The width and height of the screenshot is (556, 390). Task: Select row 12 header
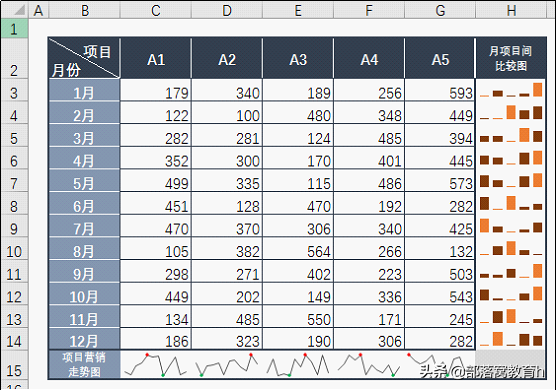14,294
